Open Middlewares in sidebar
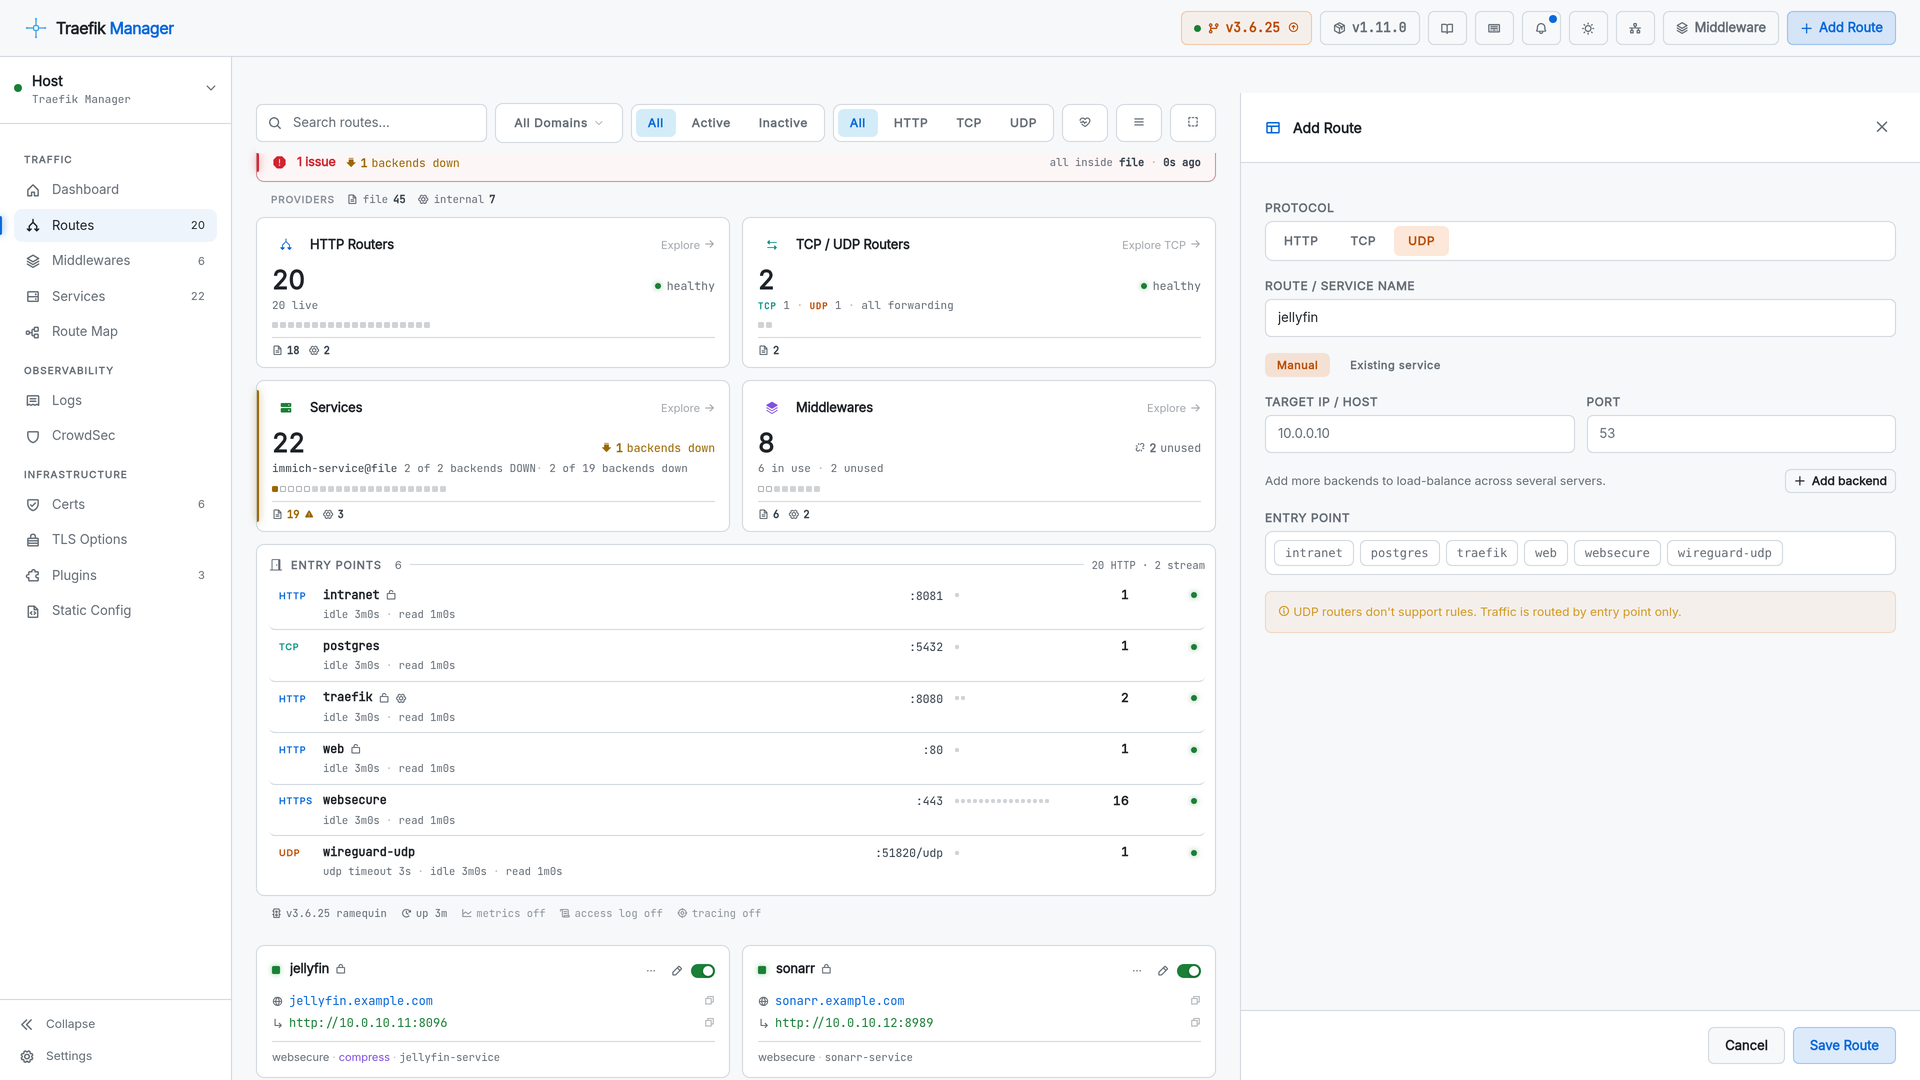This screenshot has width=1920, height=1080. click(x=115, y=260)
